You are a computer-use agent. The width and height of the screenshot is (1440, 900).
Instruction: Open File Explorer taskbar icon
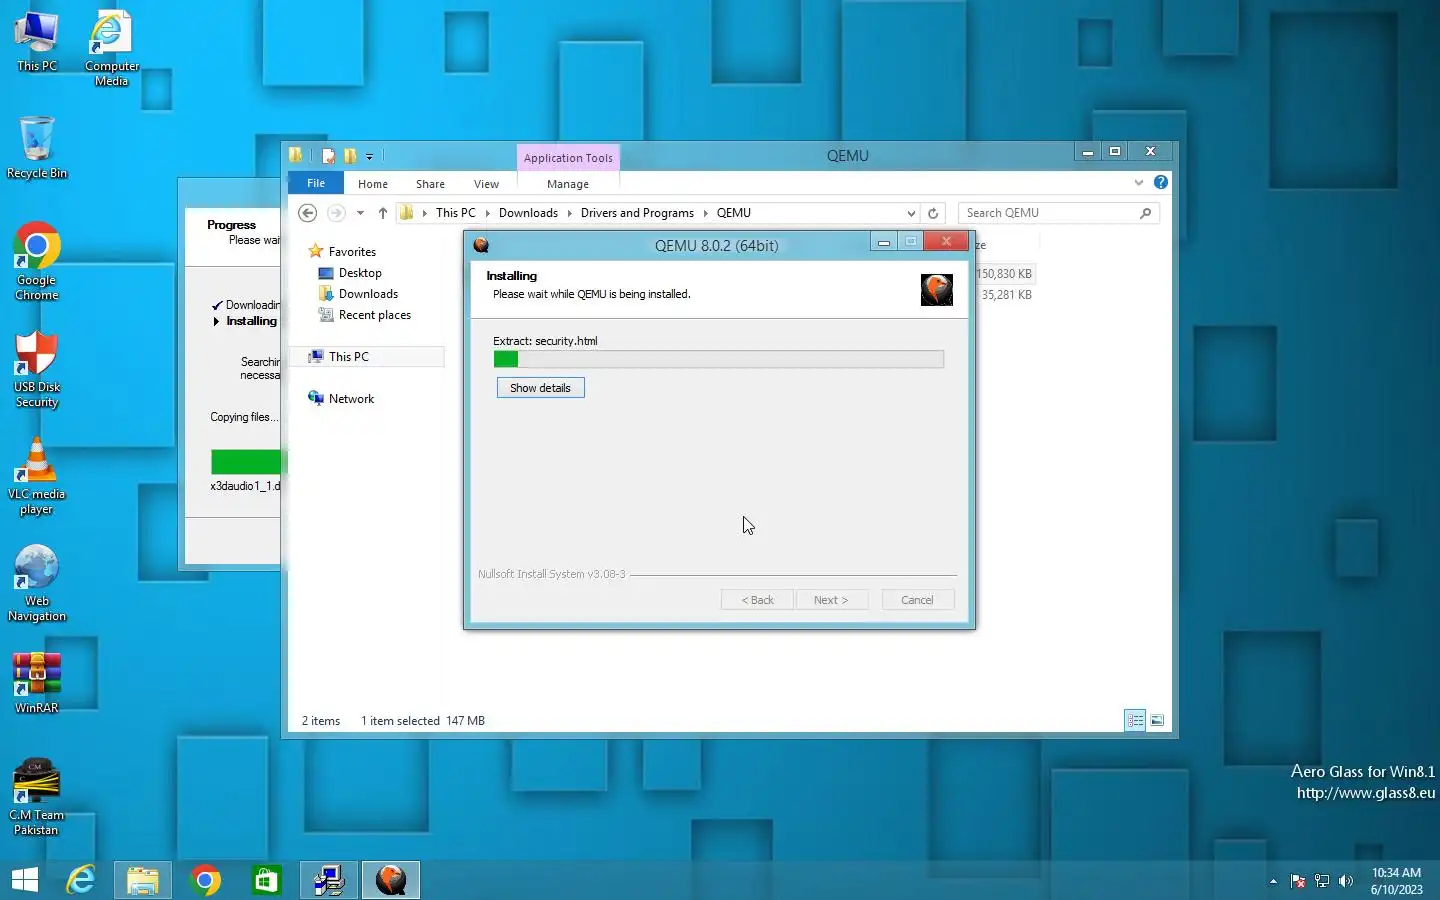pos(143,880)
